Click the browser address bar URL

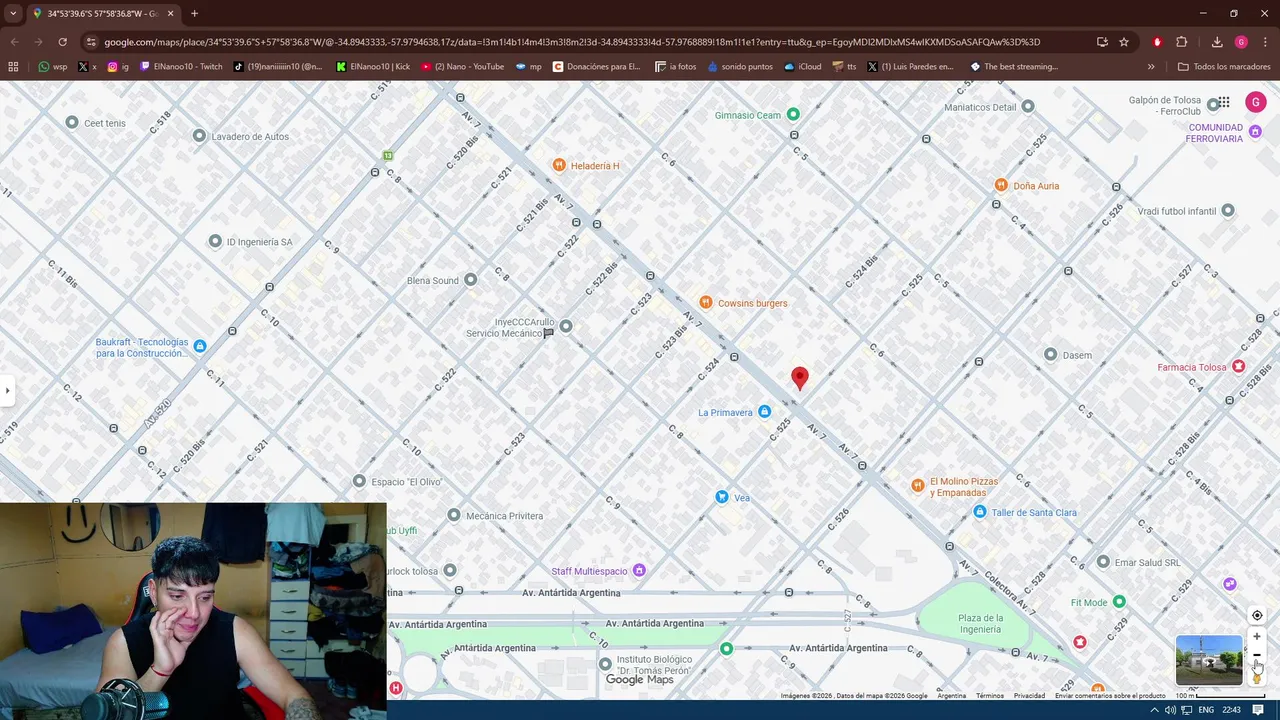coord(572,42)
